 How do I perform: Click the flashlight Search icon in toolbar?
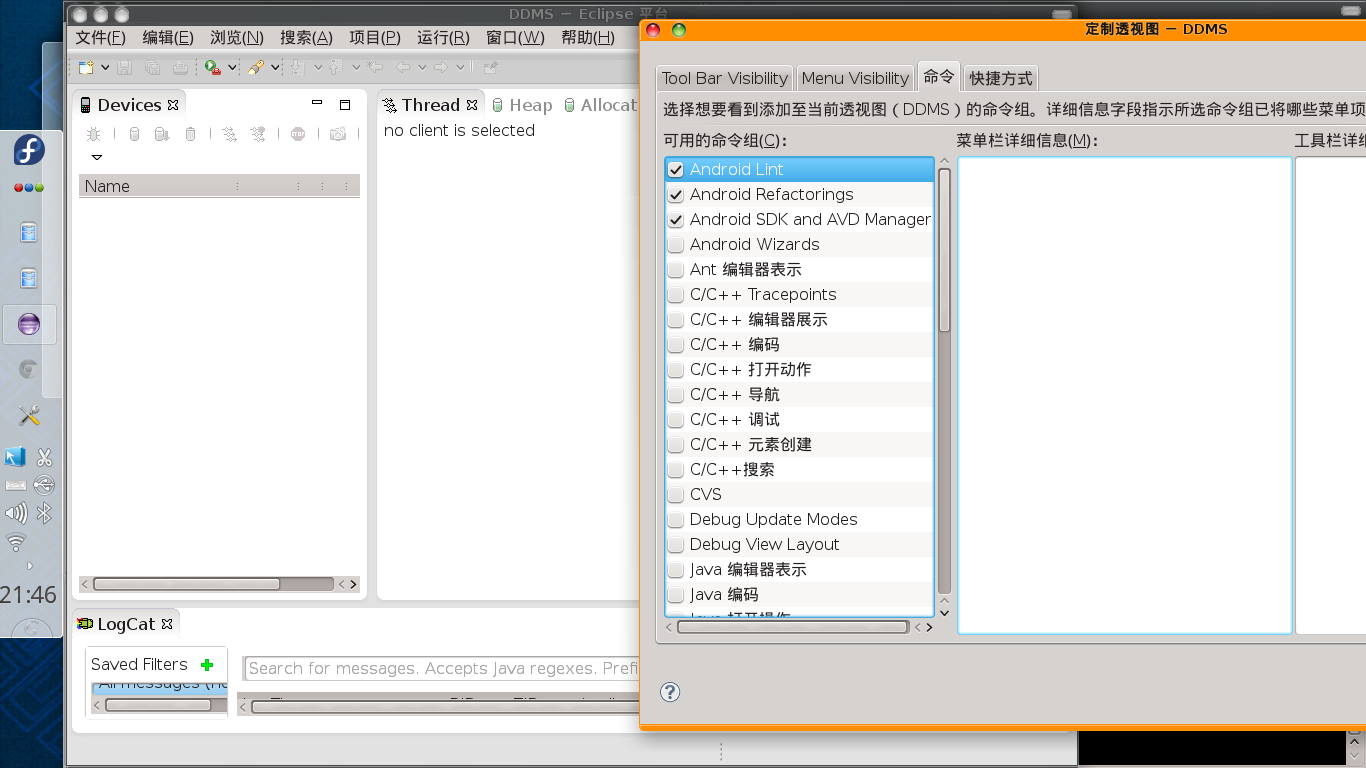click(256, 67)
